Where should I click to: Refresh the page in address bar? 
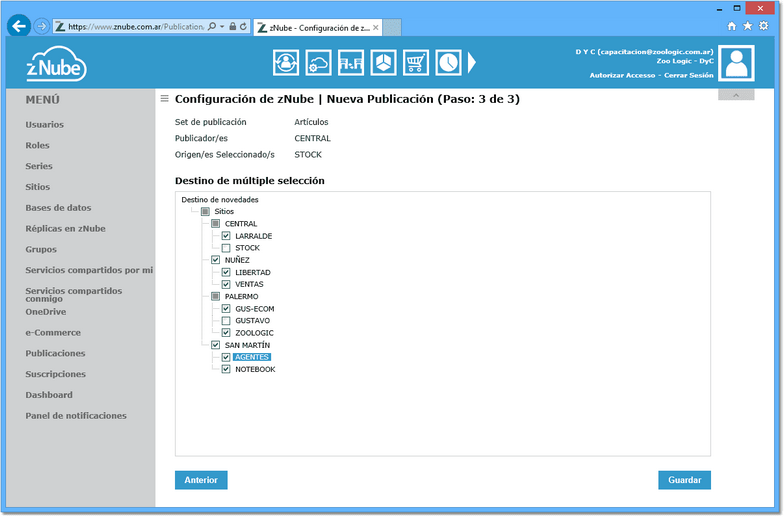pos(243,26)
